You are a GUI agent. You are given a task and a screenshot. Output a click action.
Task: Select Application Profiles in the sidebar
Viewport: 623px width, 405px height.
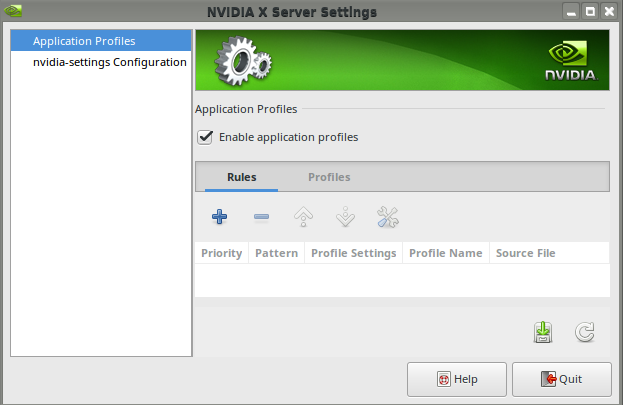84,41
